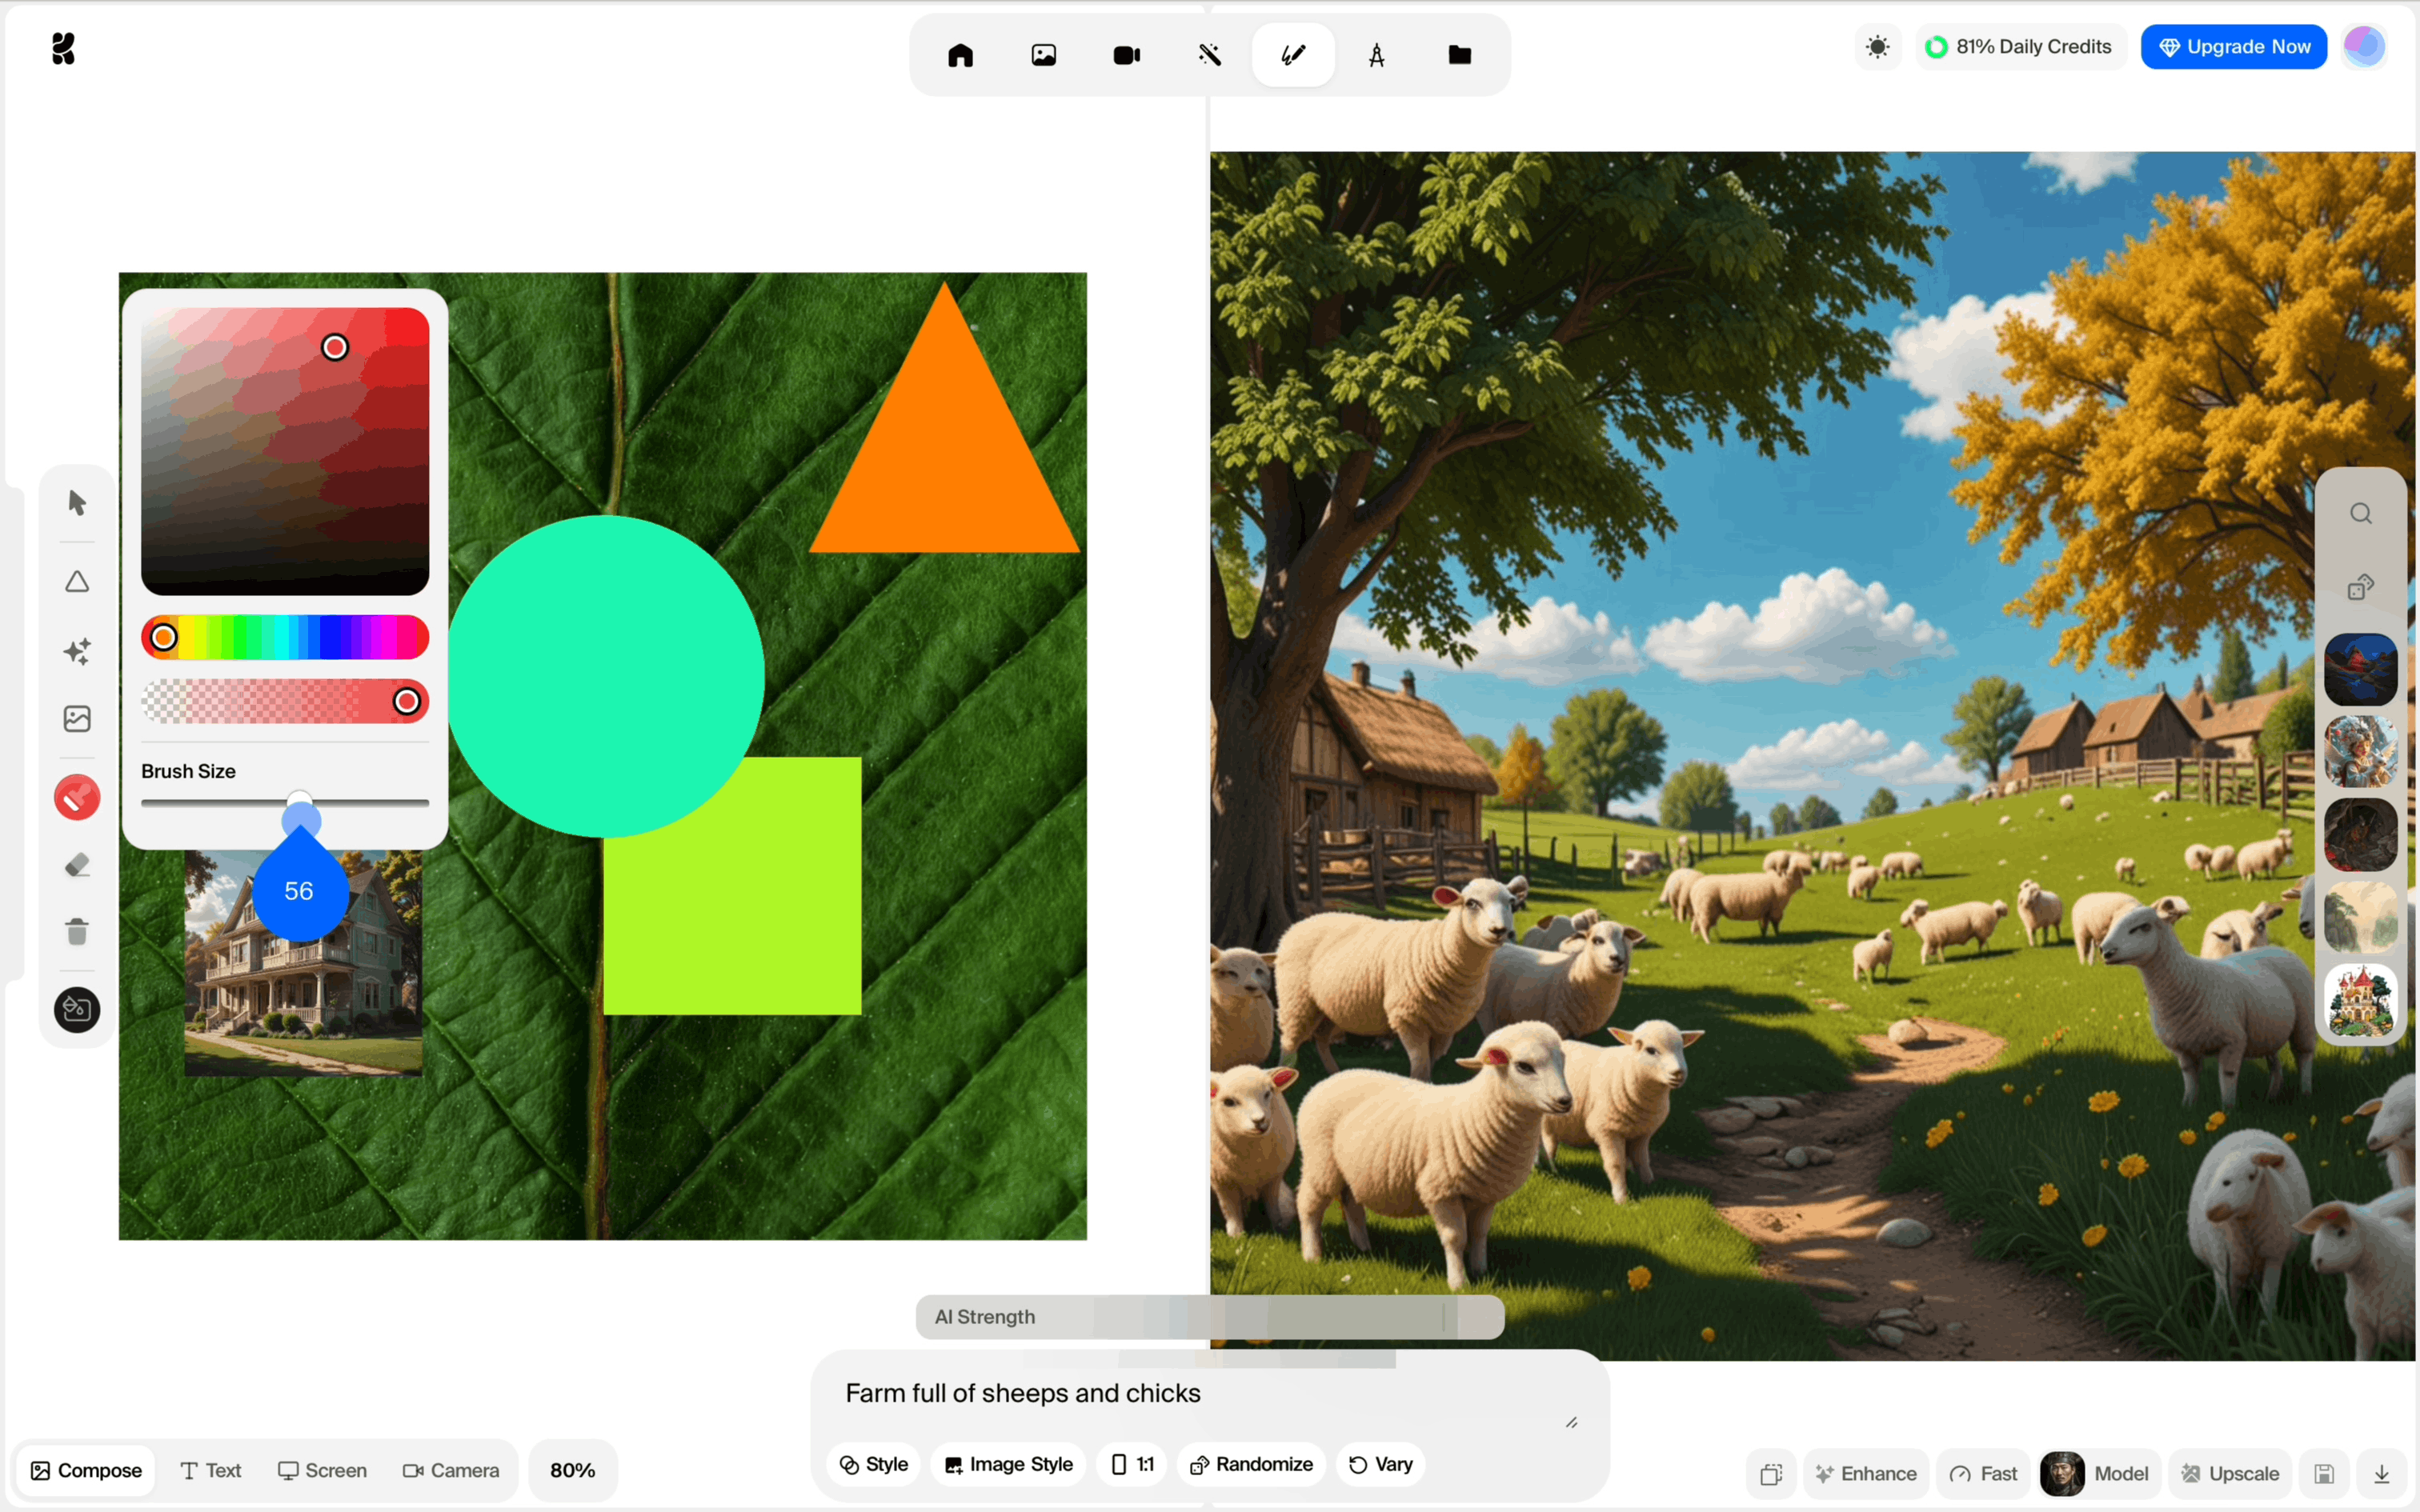2420x1512 pixels.
Task: Select the triangle shapes tool
Action: tap(77, 582)
